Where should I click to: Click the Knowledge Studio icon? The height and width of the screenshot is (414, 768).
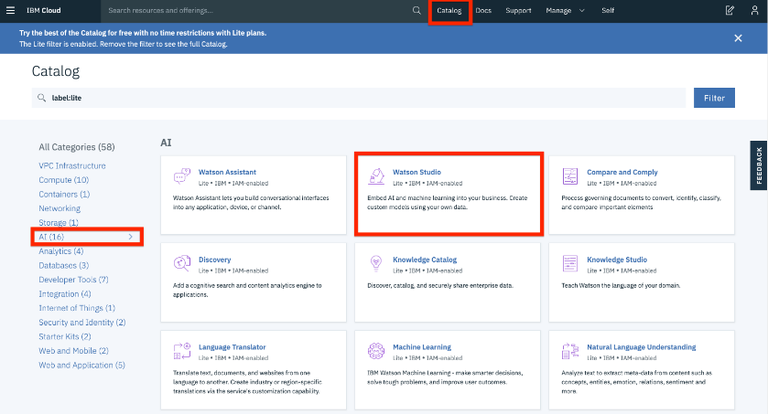tap(570, 263)
